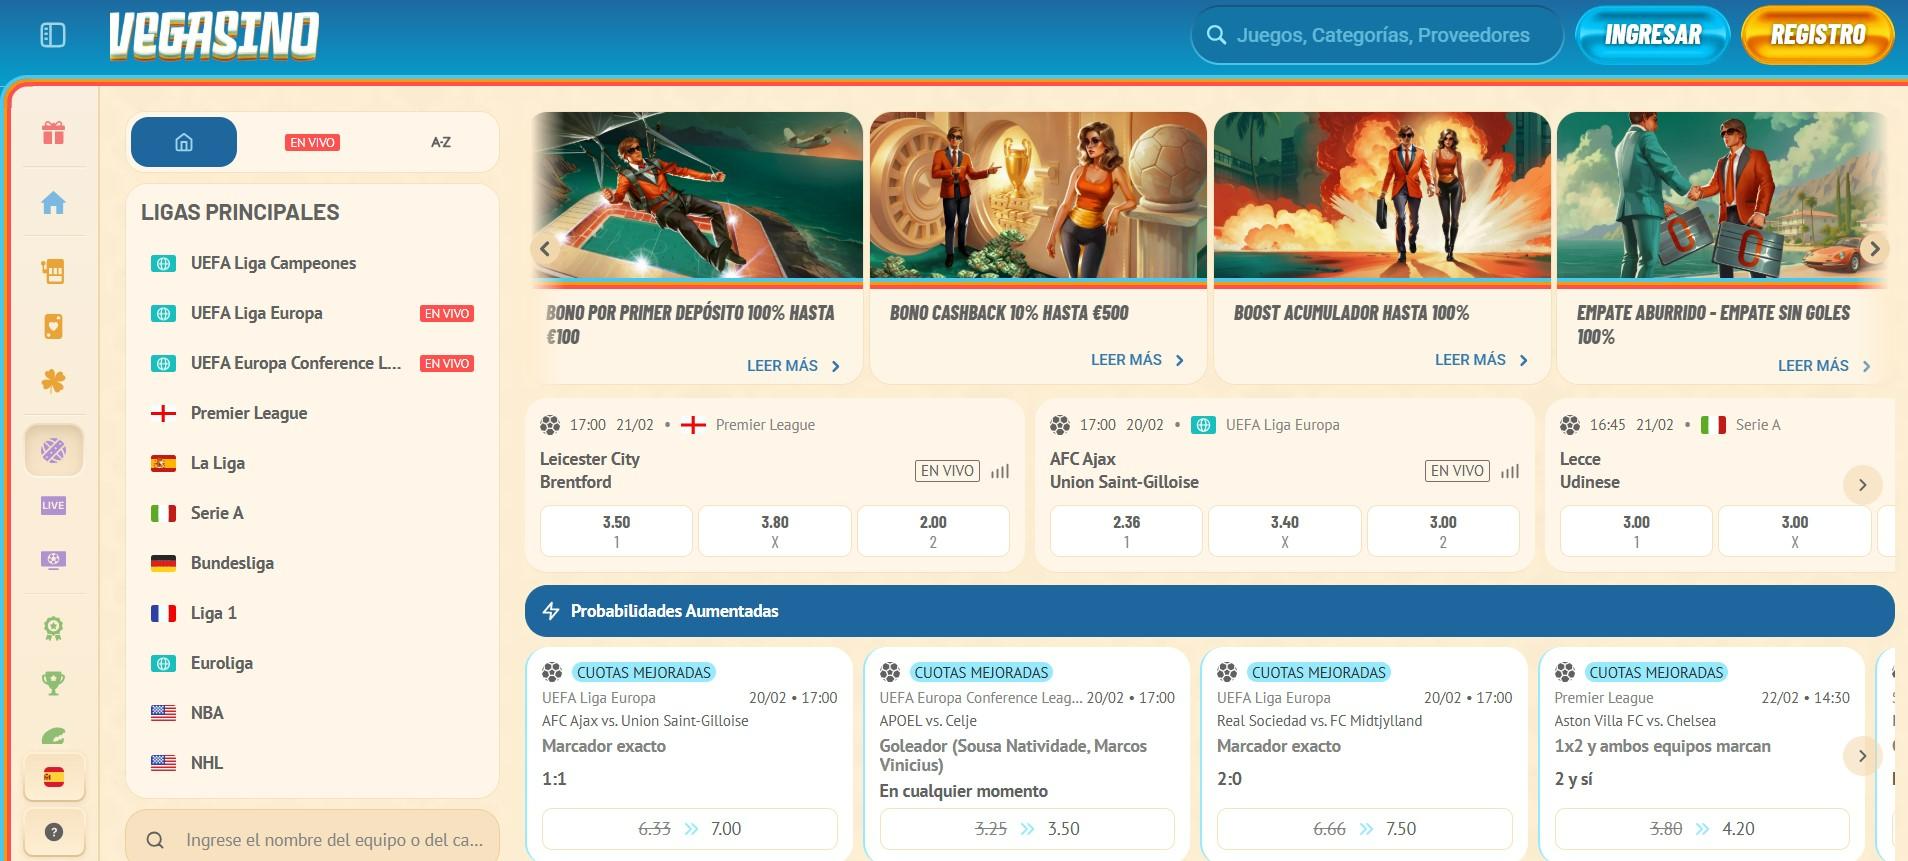Select boosted 7.50 odds Real Sociedad 2:0

(x=1364, y=829)
